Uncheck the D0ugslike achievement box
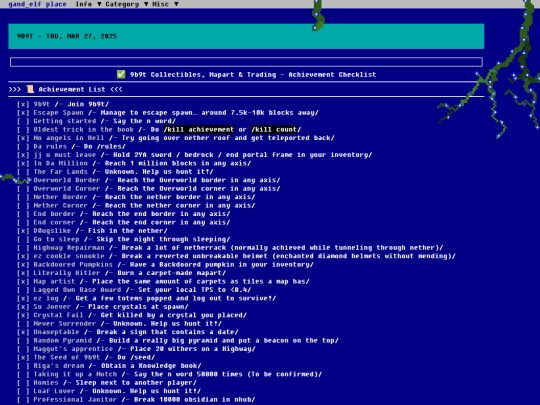The image size is (540, 405). pyautogui.click(x=23, y=231)
